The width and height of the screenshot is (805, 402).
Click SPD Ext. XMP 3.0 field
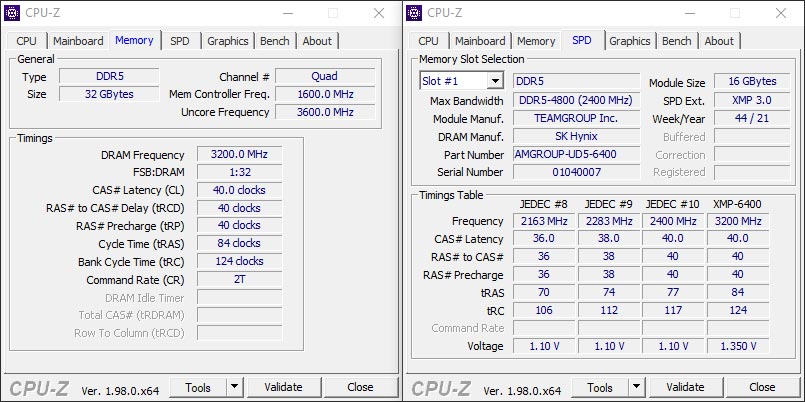click(x=752, y=101)
